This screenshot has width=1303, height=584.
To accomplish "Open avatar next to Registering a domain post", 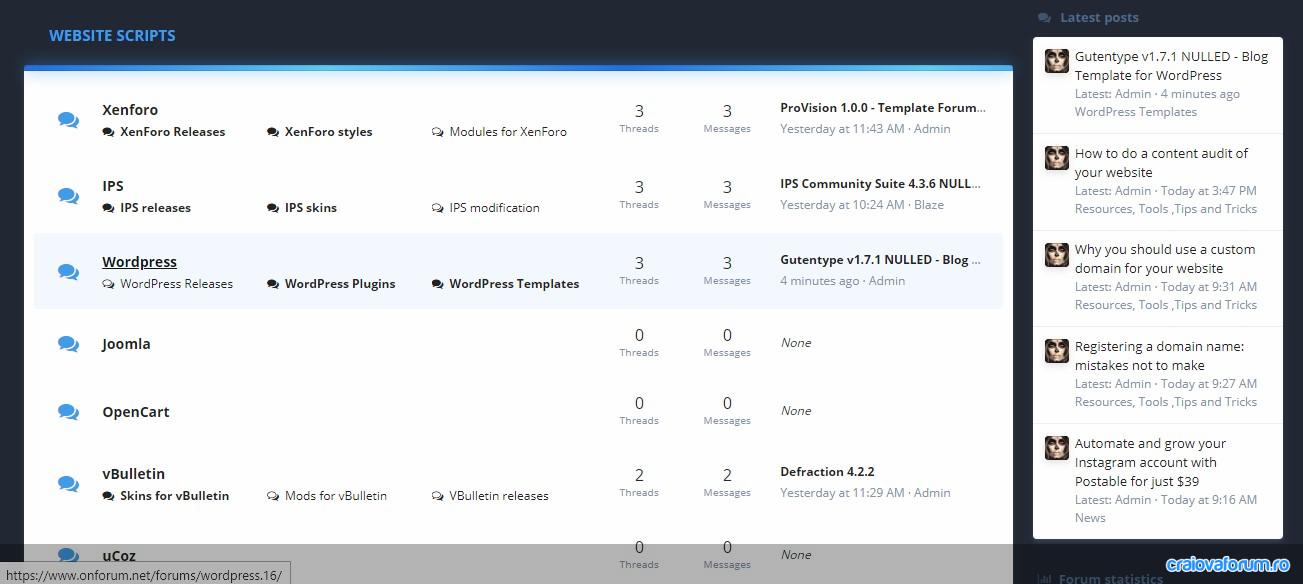I will pos(1057,351).
